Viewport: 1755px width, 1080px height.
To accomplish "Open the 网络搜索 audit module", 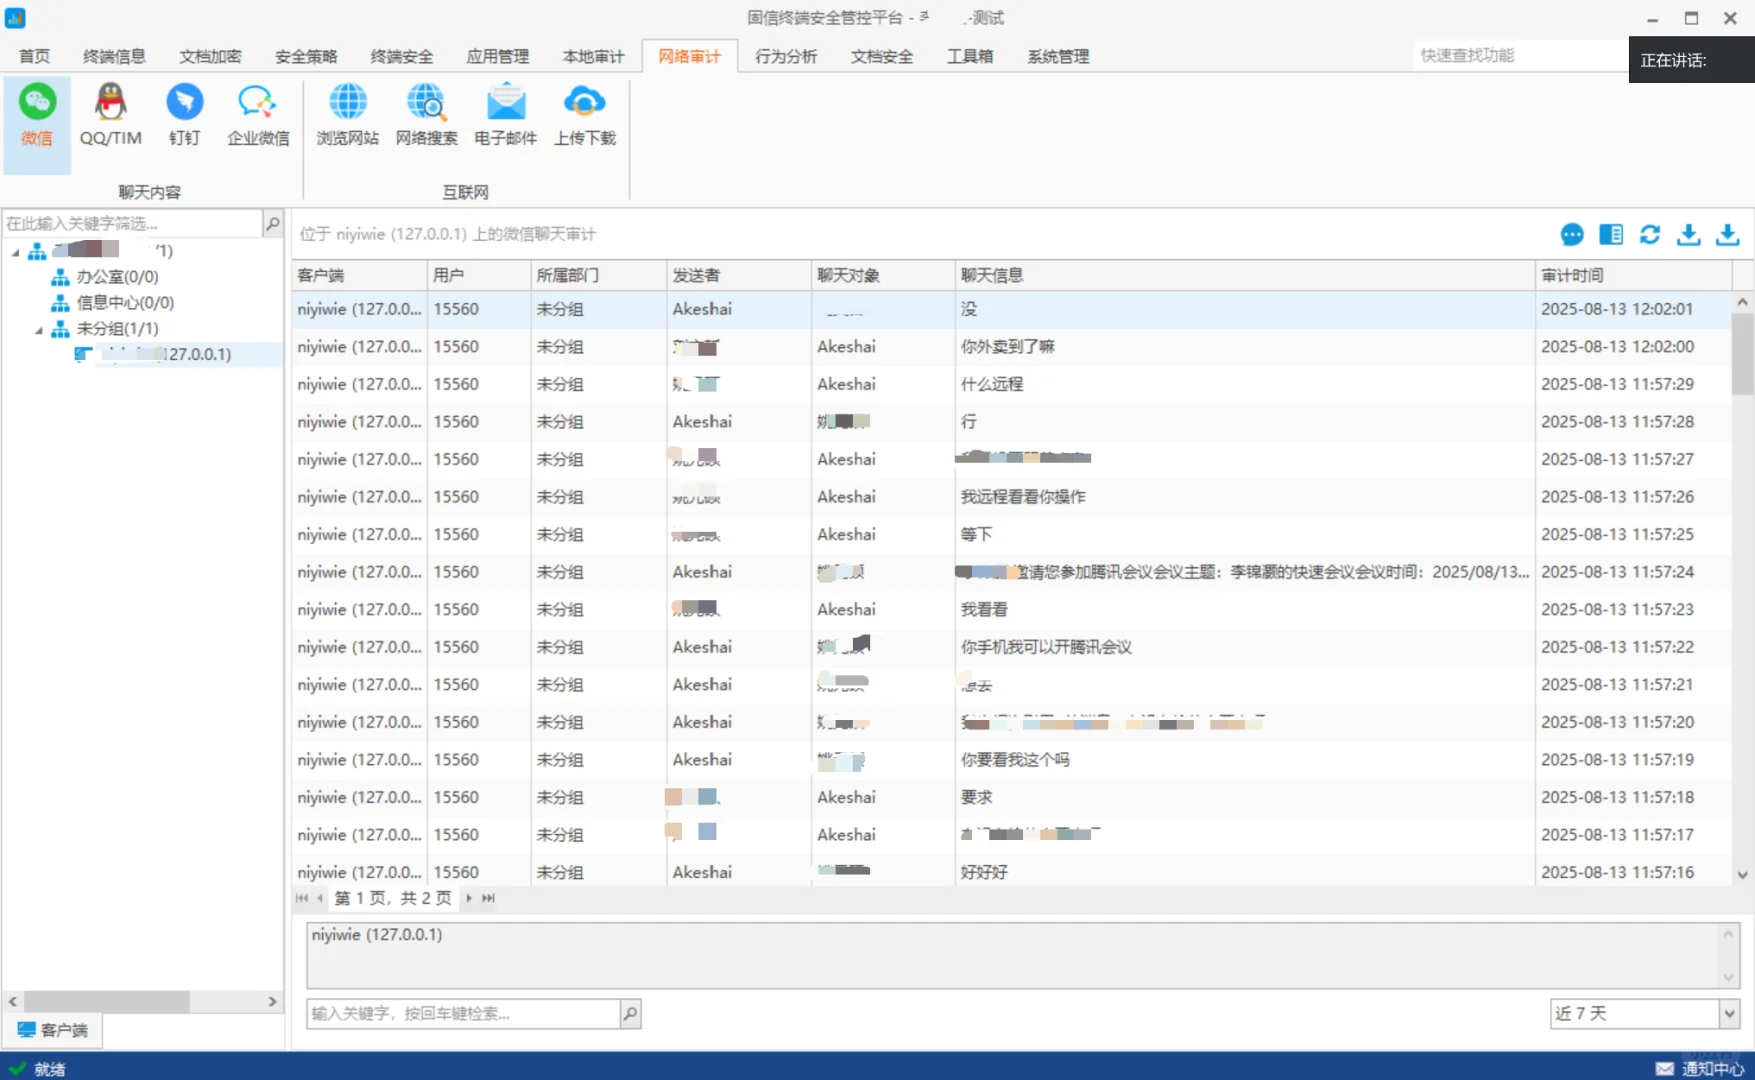I will [x=426, y=115].
